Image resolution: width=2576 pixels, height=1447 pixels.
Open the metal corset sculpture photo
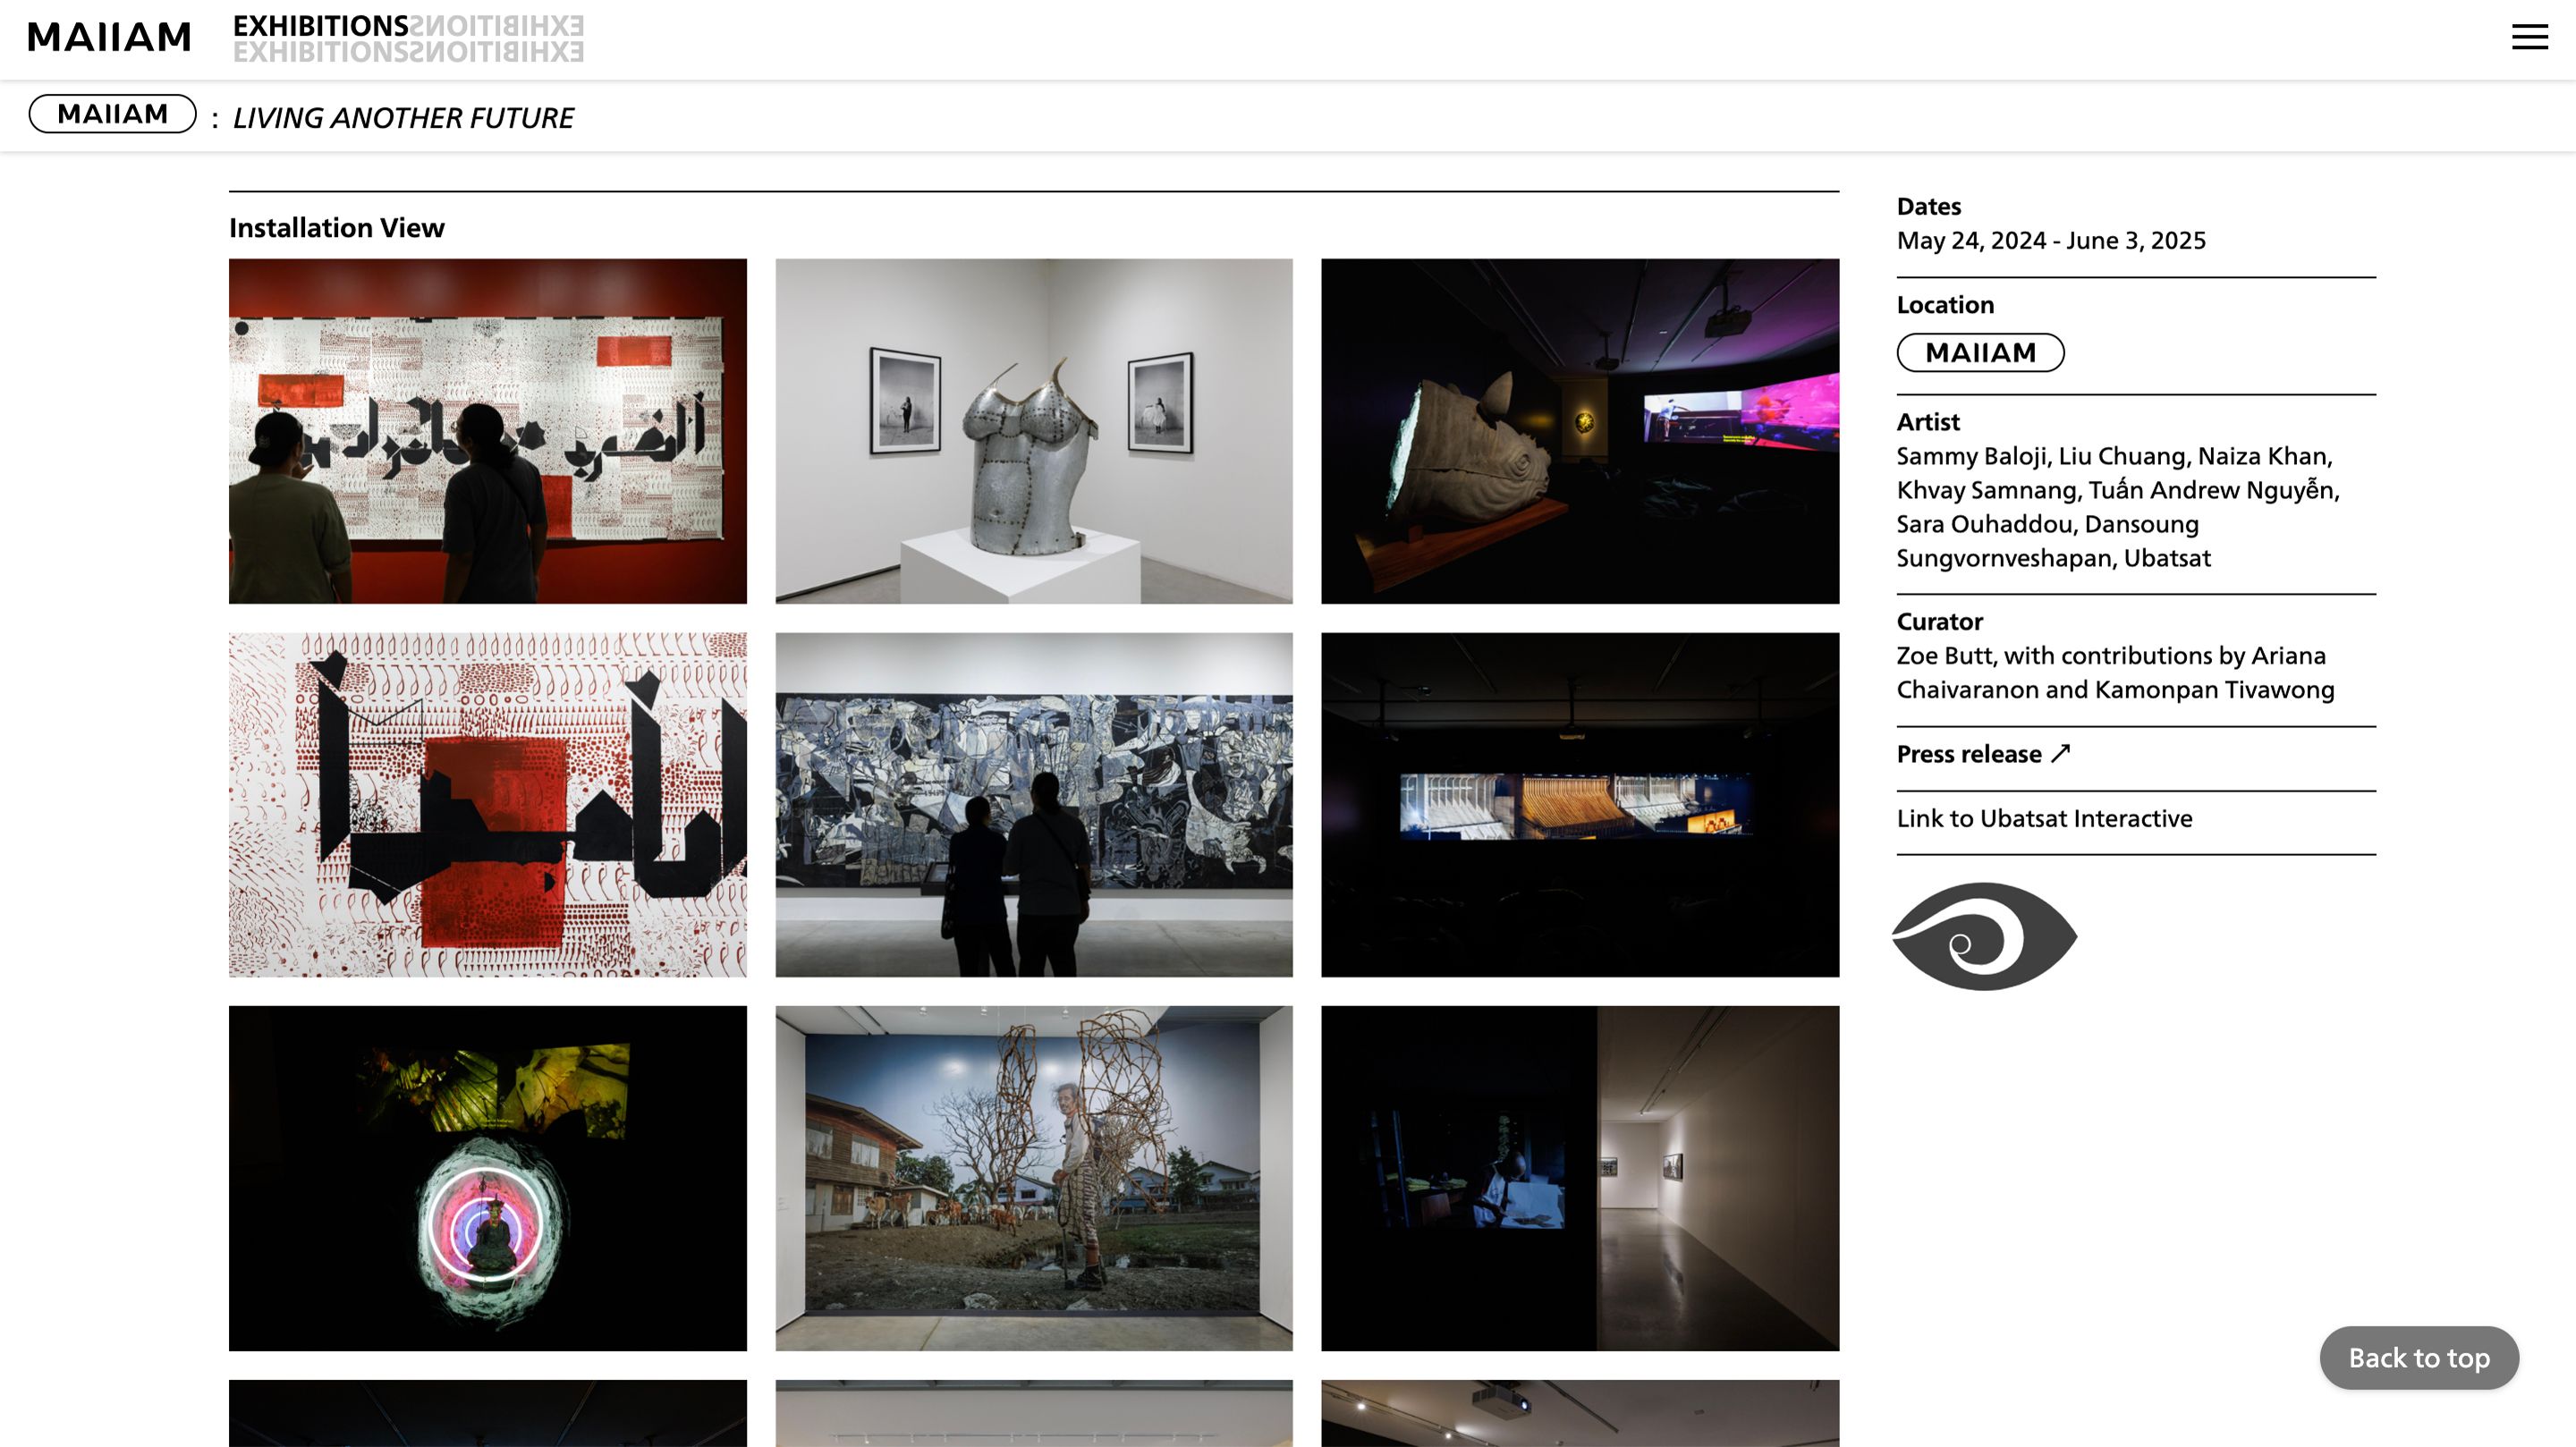[x=1033, y=431]
